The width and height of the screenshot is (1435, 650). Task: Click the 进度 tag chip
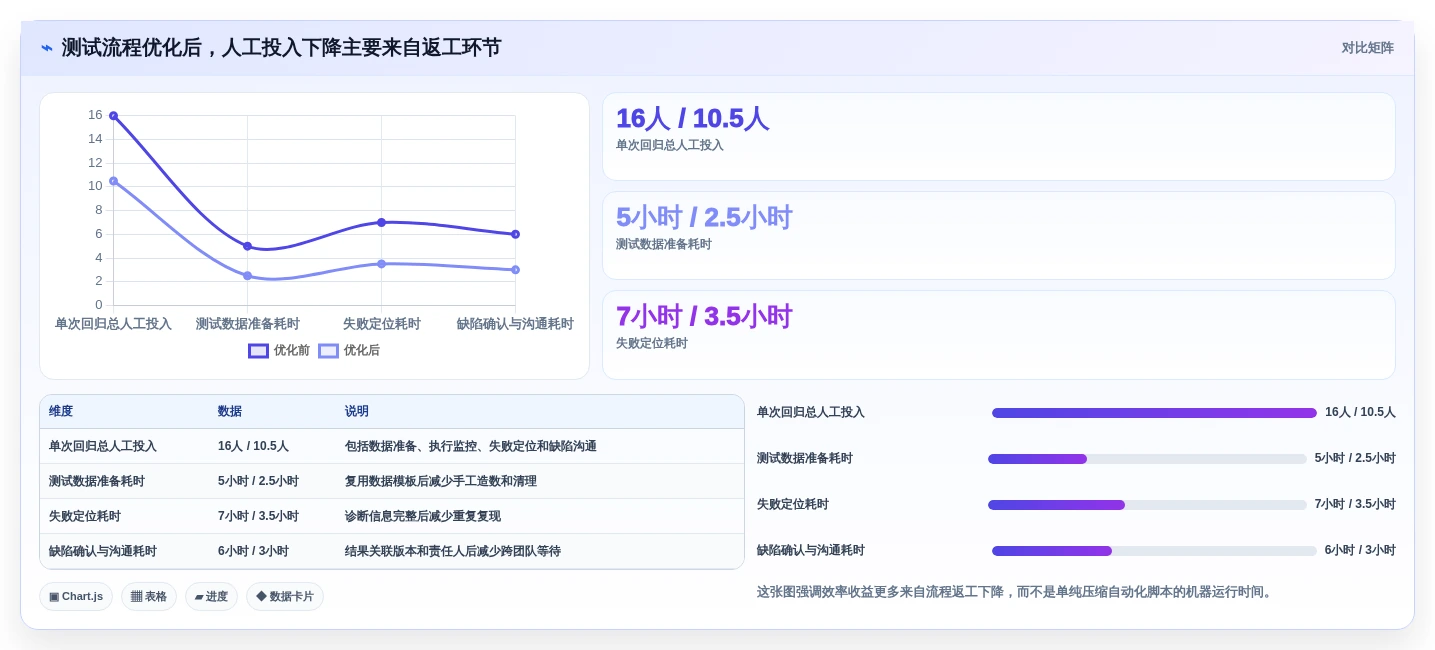tap(211, 597)
